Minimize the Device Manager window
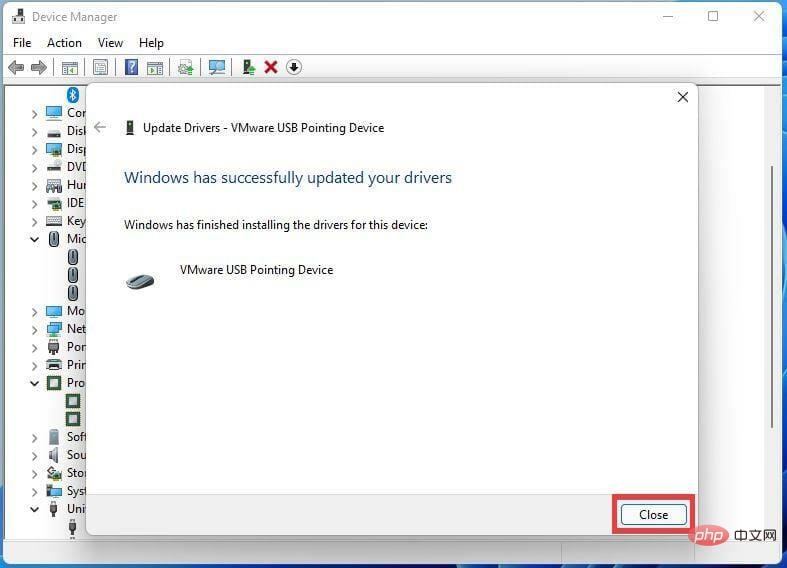 point(668,17)
